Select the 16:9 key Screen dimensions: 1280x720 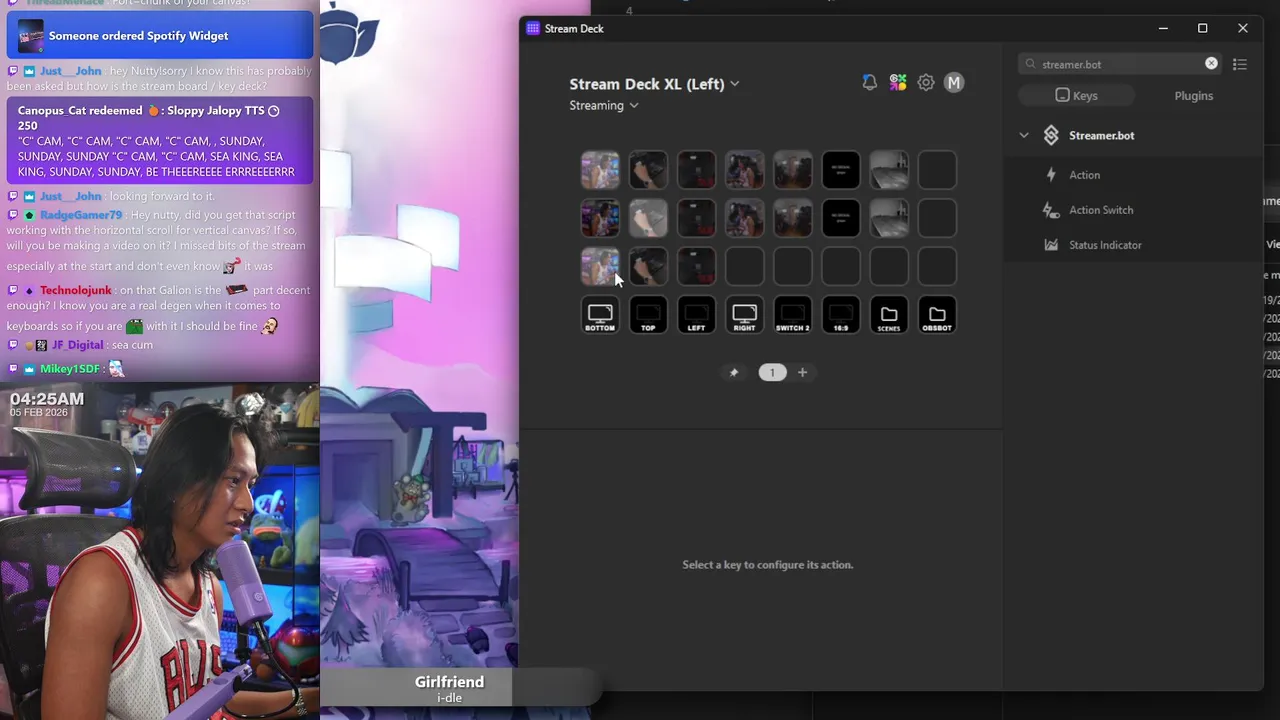coord(840,315)
